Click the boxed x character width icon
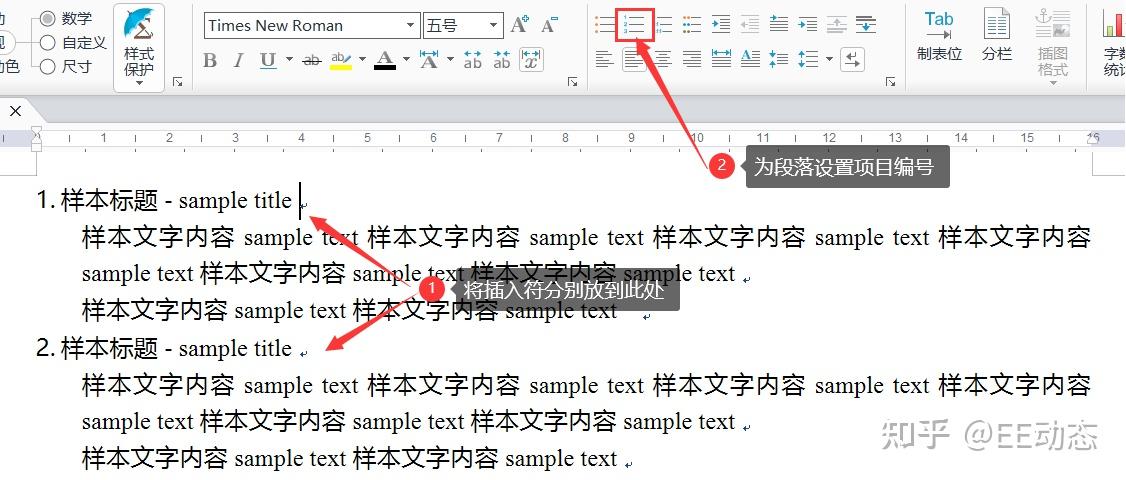The height and width of the screenshot is (480, 1126). click(531, 60)
